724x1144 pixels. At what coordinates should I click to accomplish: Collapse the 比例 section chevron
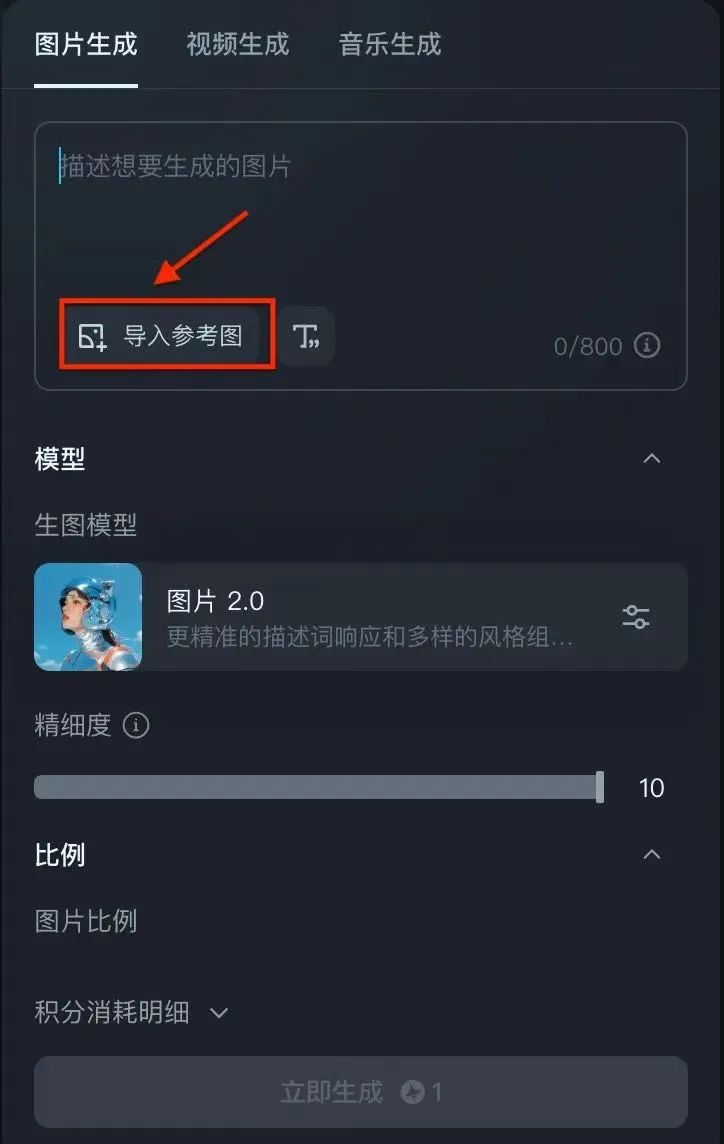click(652, 854)
